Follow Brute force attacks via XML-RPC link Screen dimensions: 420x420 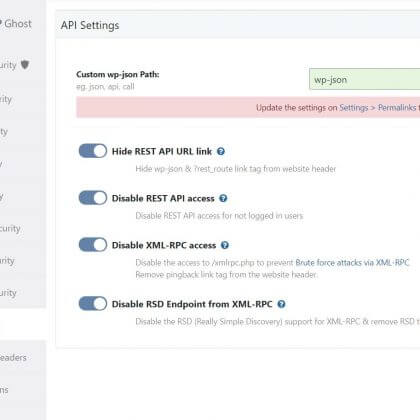[352, 263]
